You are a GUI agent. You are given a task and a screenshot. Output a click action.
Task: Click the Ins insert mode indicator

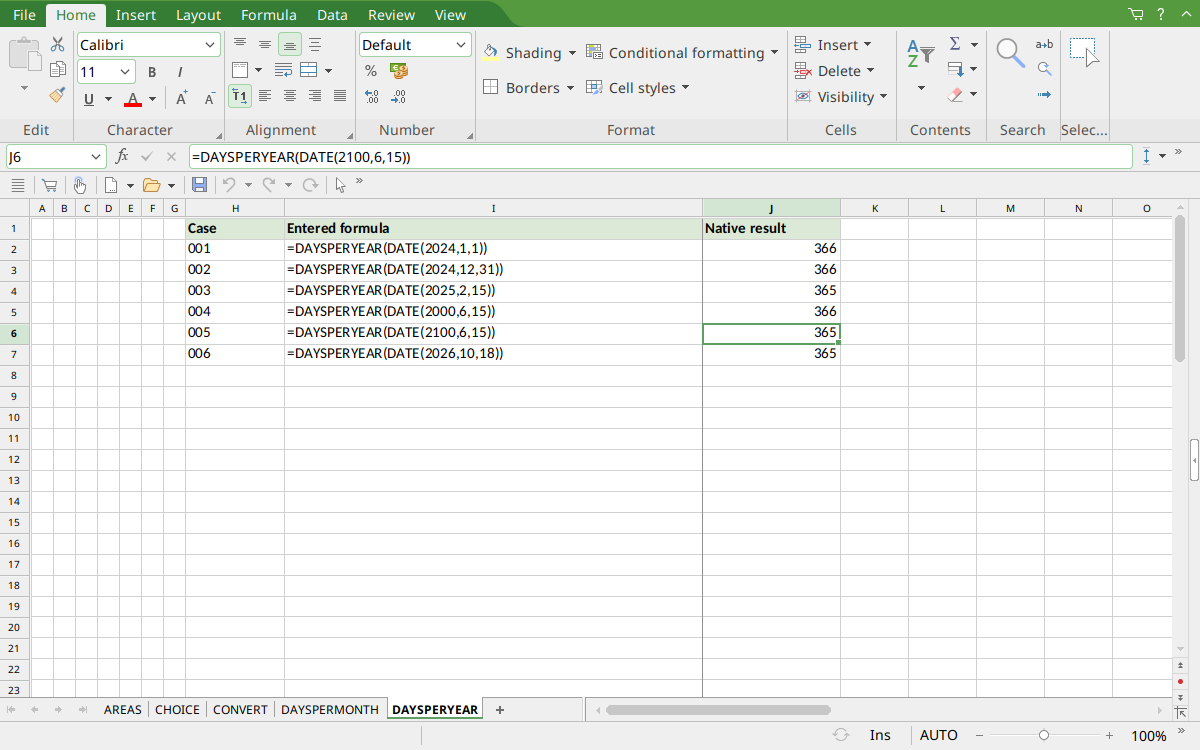pyautogui.click(x=880, y=735)
